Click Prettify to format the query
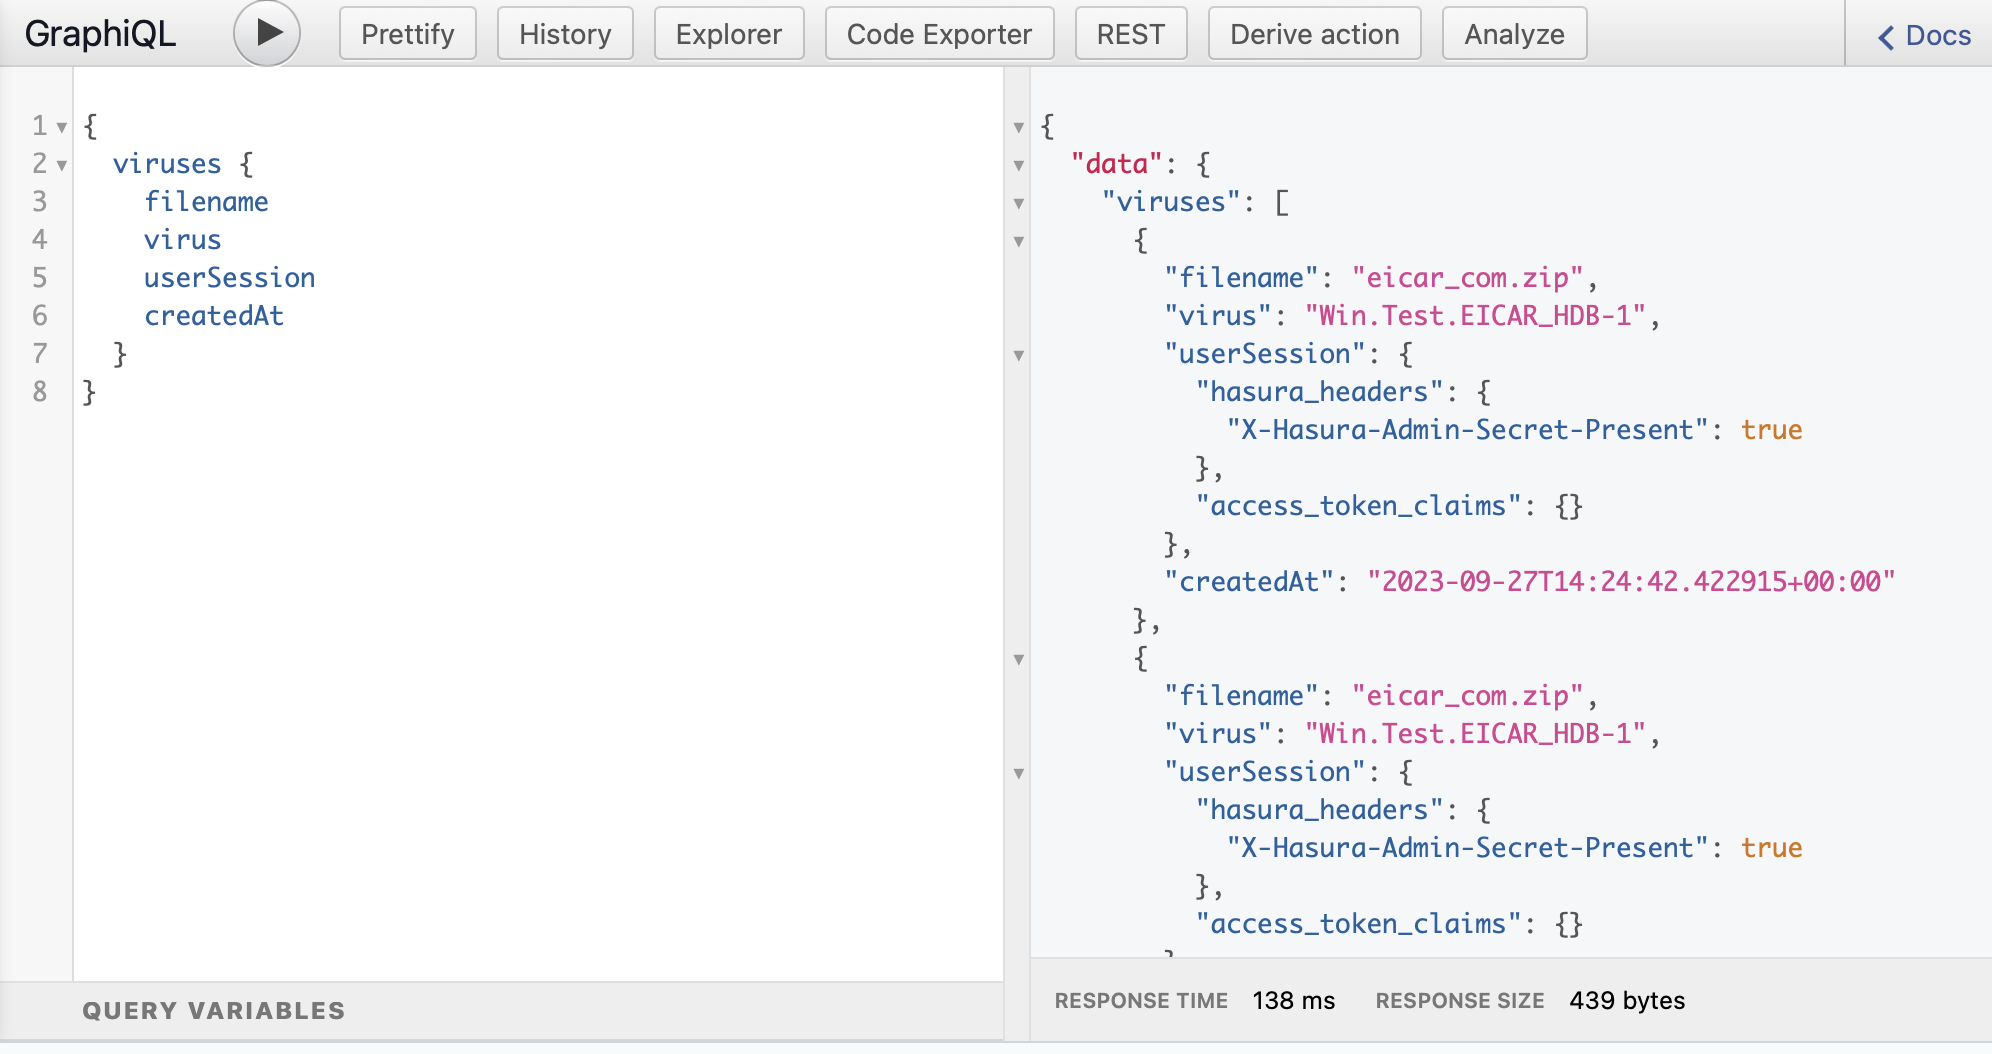Viewport: 1992px width, 1054px height. 406,33
